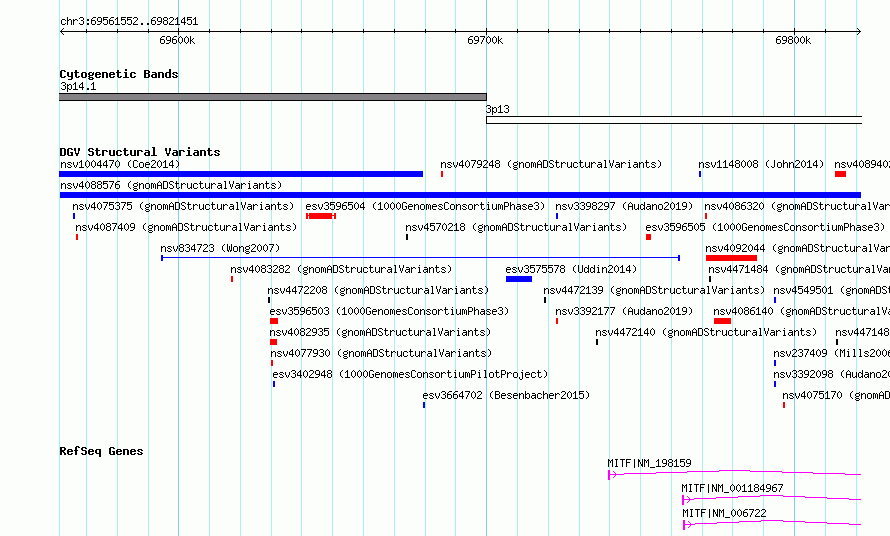Click nsv4472140 gnomAD variant label
Viewport: 890px width, 536px height.
[x=706, y=332]
